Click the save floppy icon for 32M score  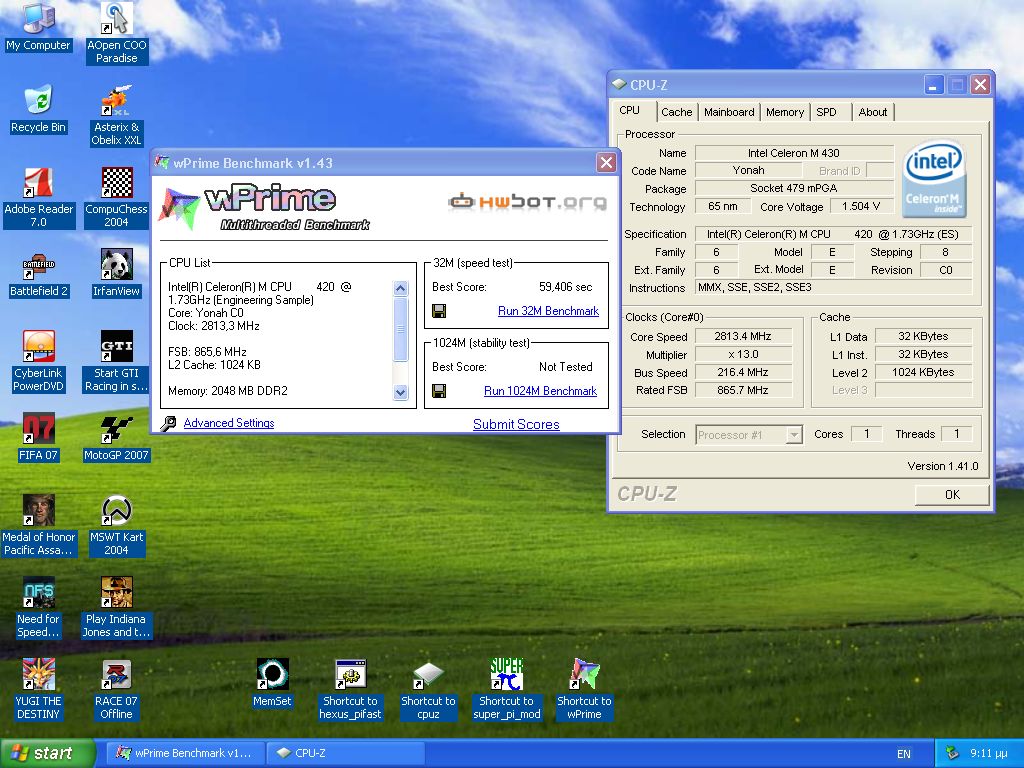click(439, 311)
